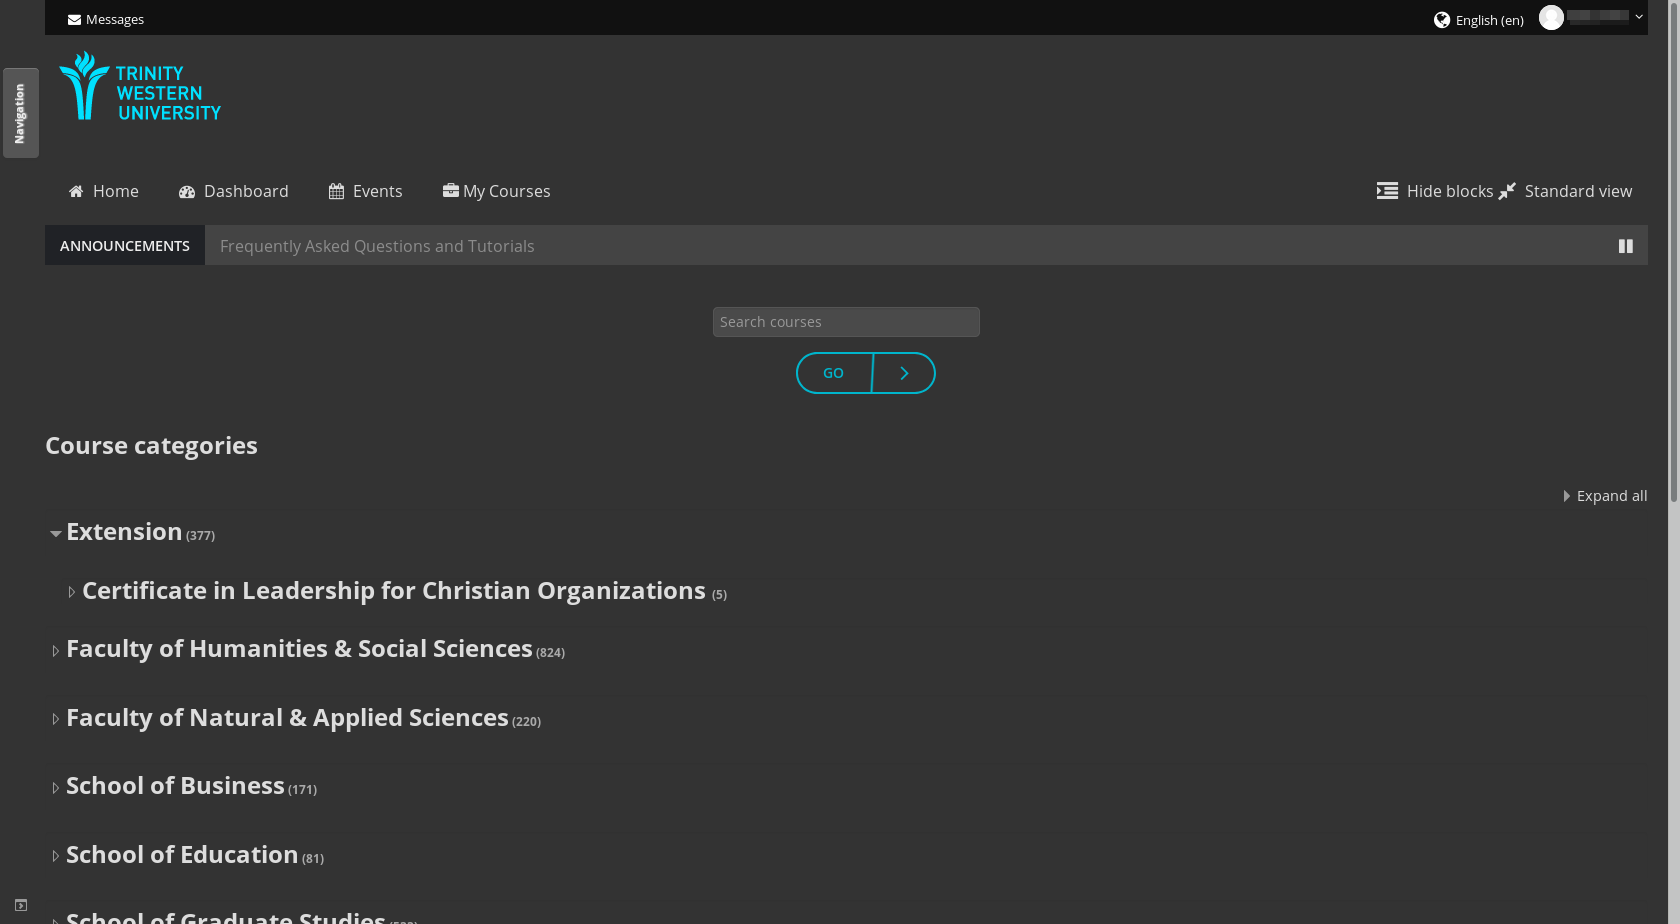Select the Dashboard icon
This screenshot has width=1680, height=924.
pyautogui.click(x=187, y=191)
